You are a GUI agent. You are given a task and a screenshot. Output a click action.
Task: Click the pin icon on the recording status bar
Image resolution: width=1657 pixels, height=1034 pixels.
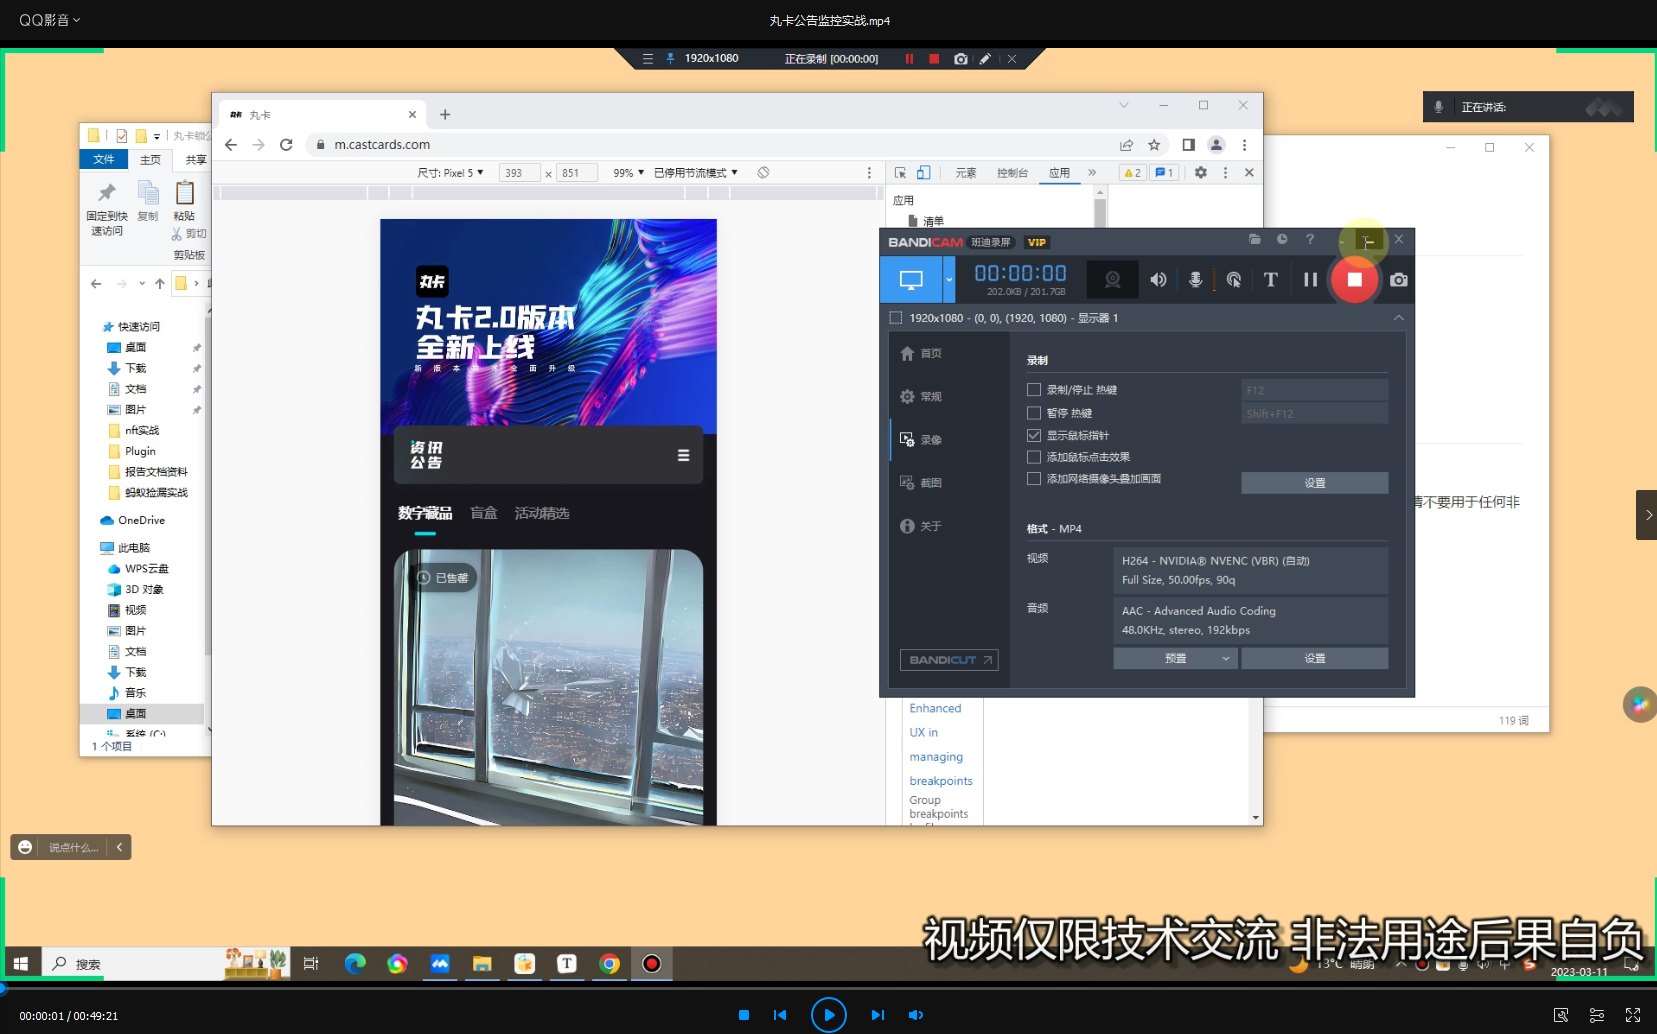coord(670,59)
